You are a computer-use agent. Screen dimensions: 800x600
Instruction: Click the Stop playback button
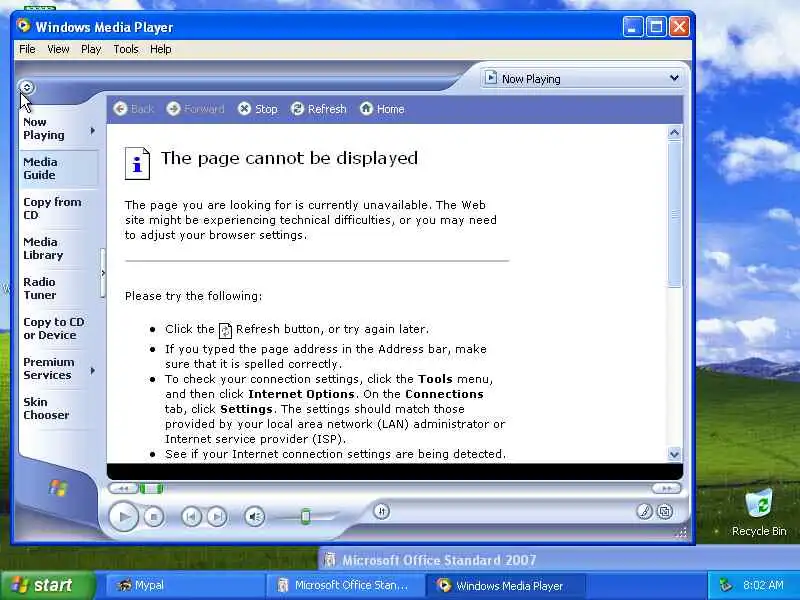tap(154, 517)
